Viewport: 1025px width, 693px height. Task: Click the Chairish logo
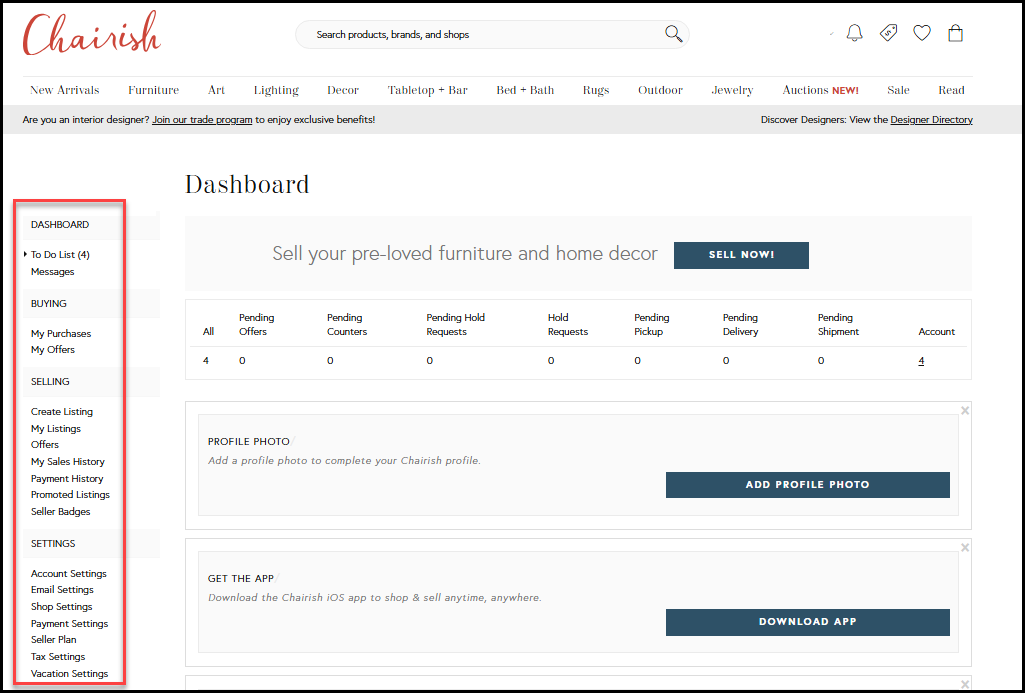pos(92,34)
